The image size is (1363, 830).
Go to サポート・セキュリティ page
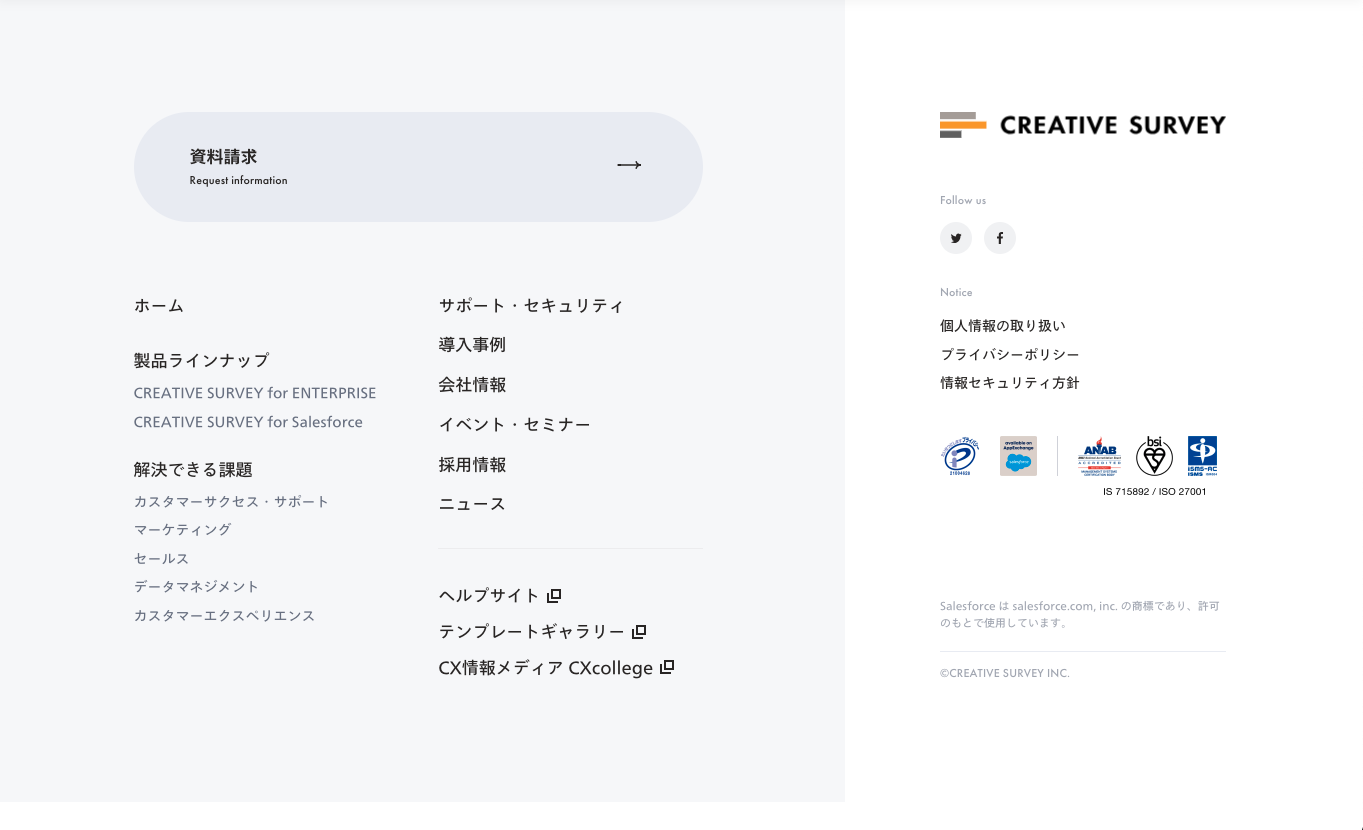531,306
